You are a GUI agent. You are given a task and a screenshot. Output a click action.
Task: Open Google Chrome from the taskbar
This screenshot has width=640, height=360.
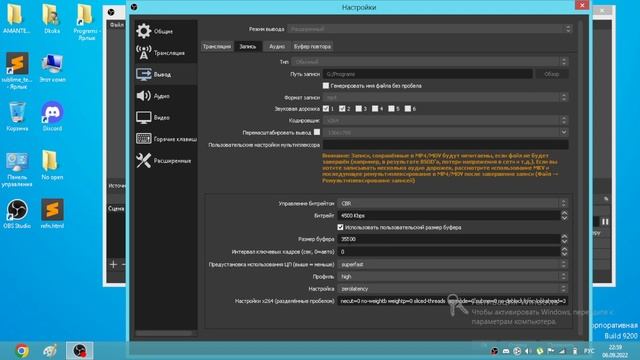point(22,351)
